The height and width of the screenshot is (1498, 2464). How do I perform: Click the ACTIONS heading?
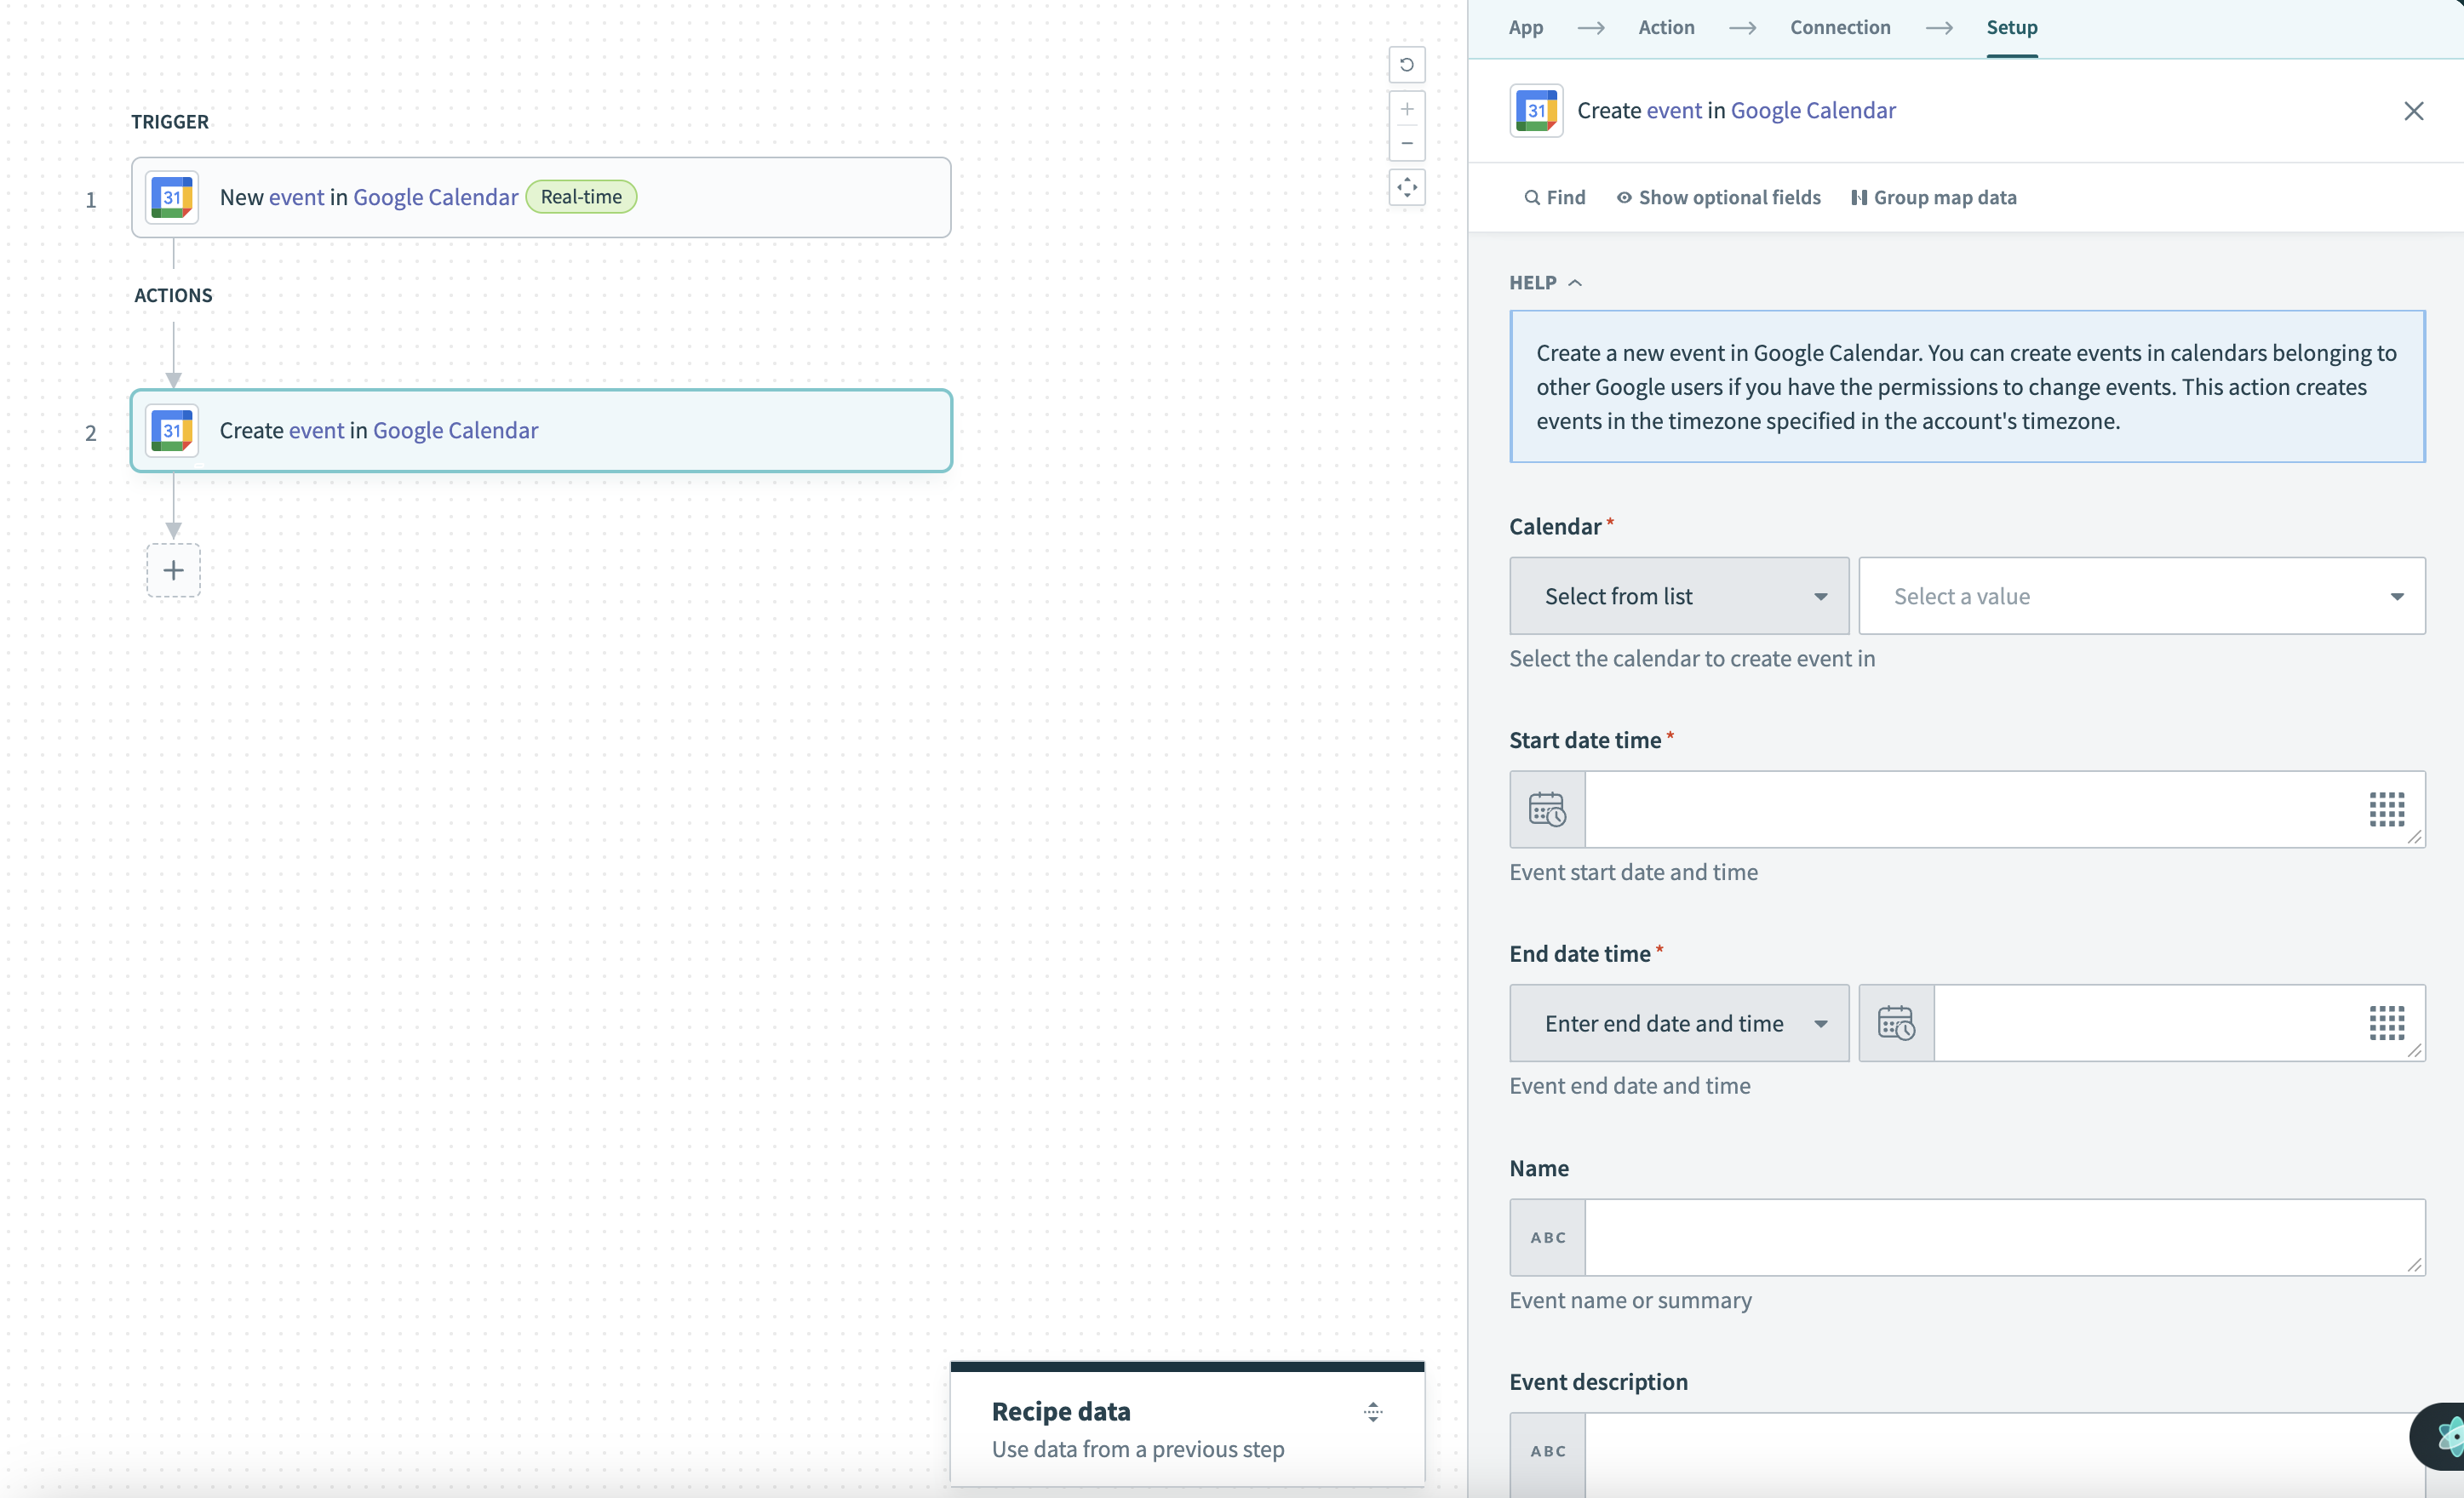(x=173, y=295)
